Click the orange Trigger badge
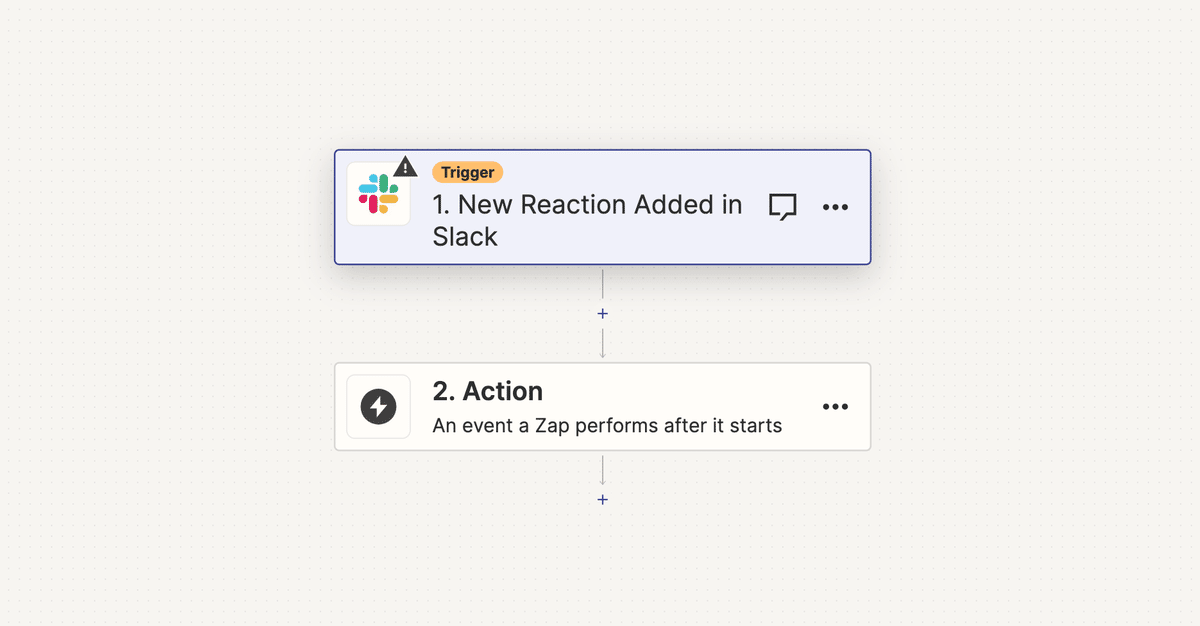This screenshot has height=626, width=1200. click(x=467, y=172)
